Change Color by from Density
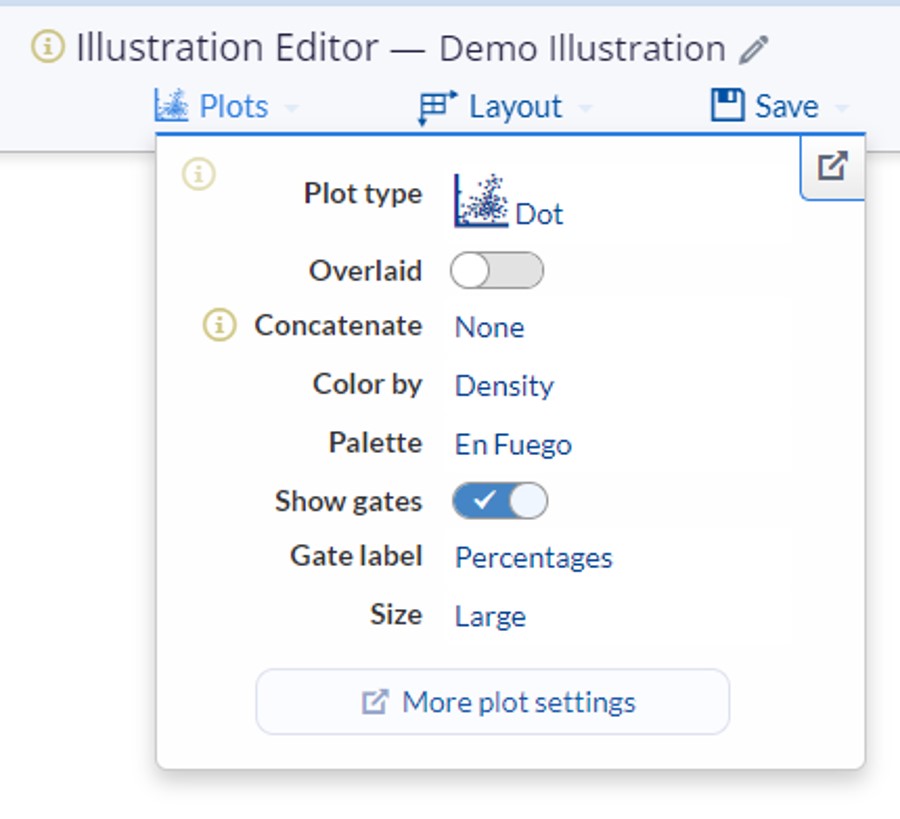 [x=504, y=386]
